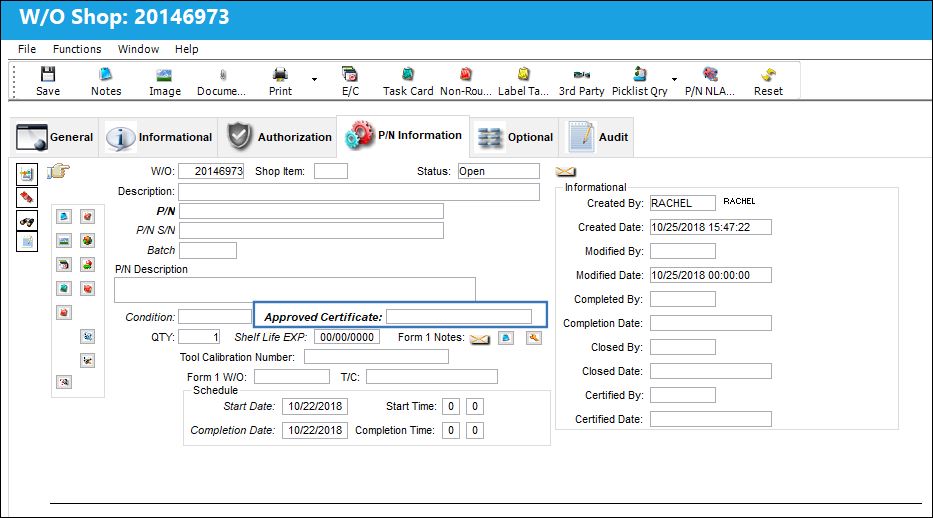Click the W/O number field
Image resolution: width=933 pixels, height=518 pixels.
(x=211, y=171)
